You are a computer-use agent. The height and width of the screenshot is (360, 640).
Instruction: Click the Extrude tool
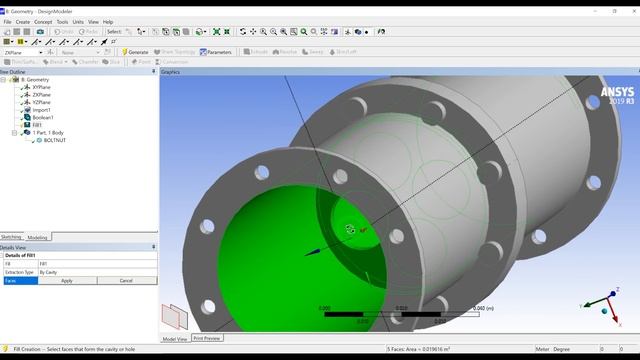[x=256, y=52]
